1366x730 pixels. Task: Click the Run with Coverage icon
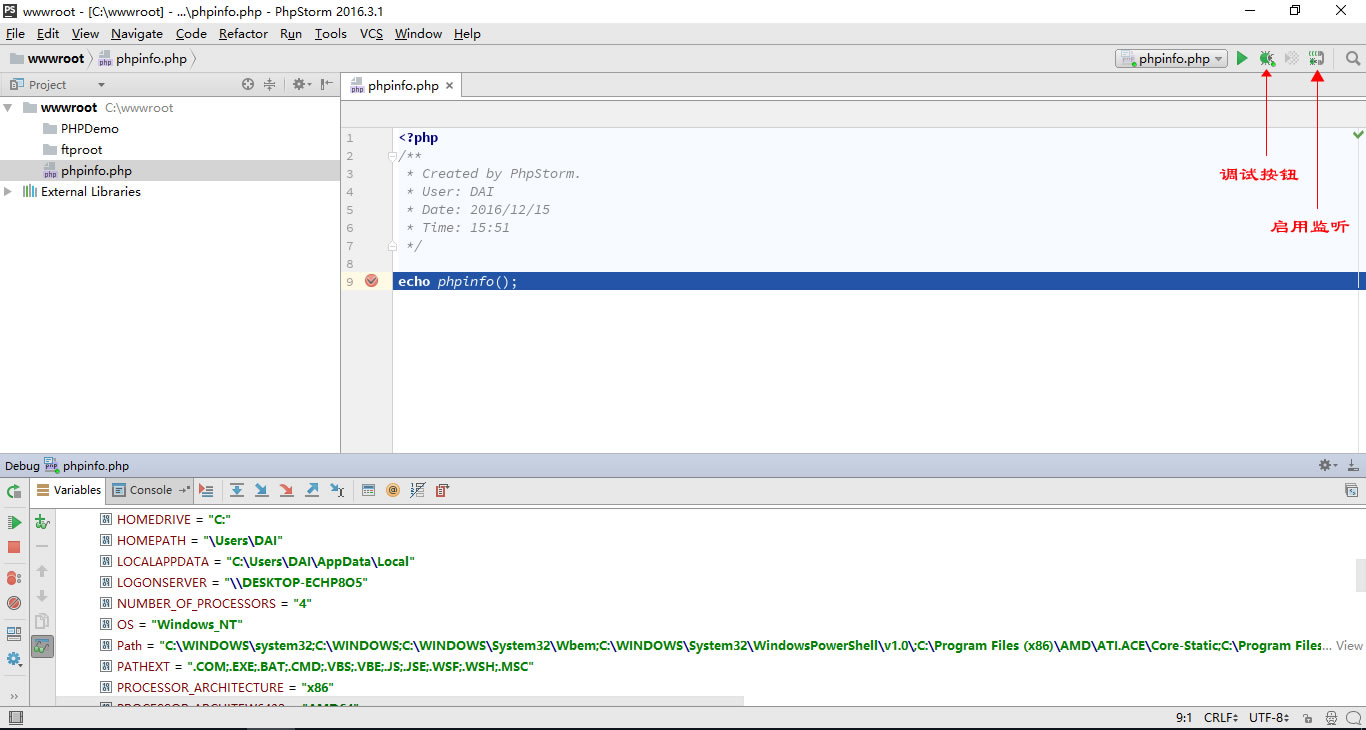(1292, 59)
